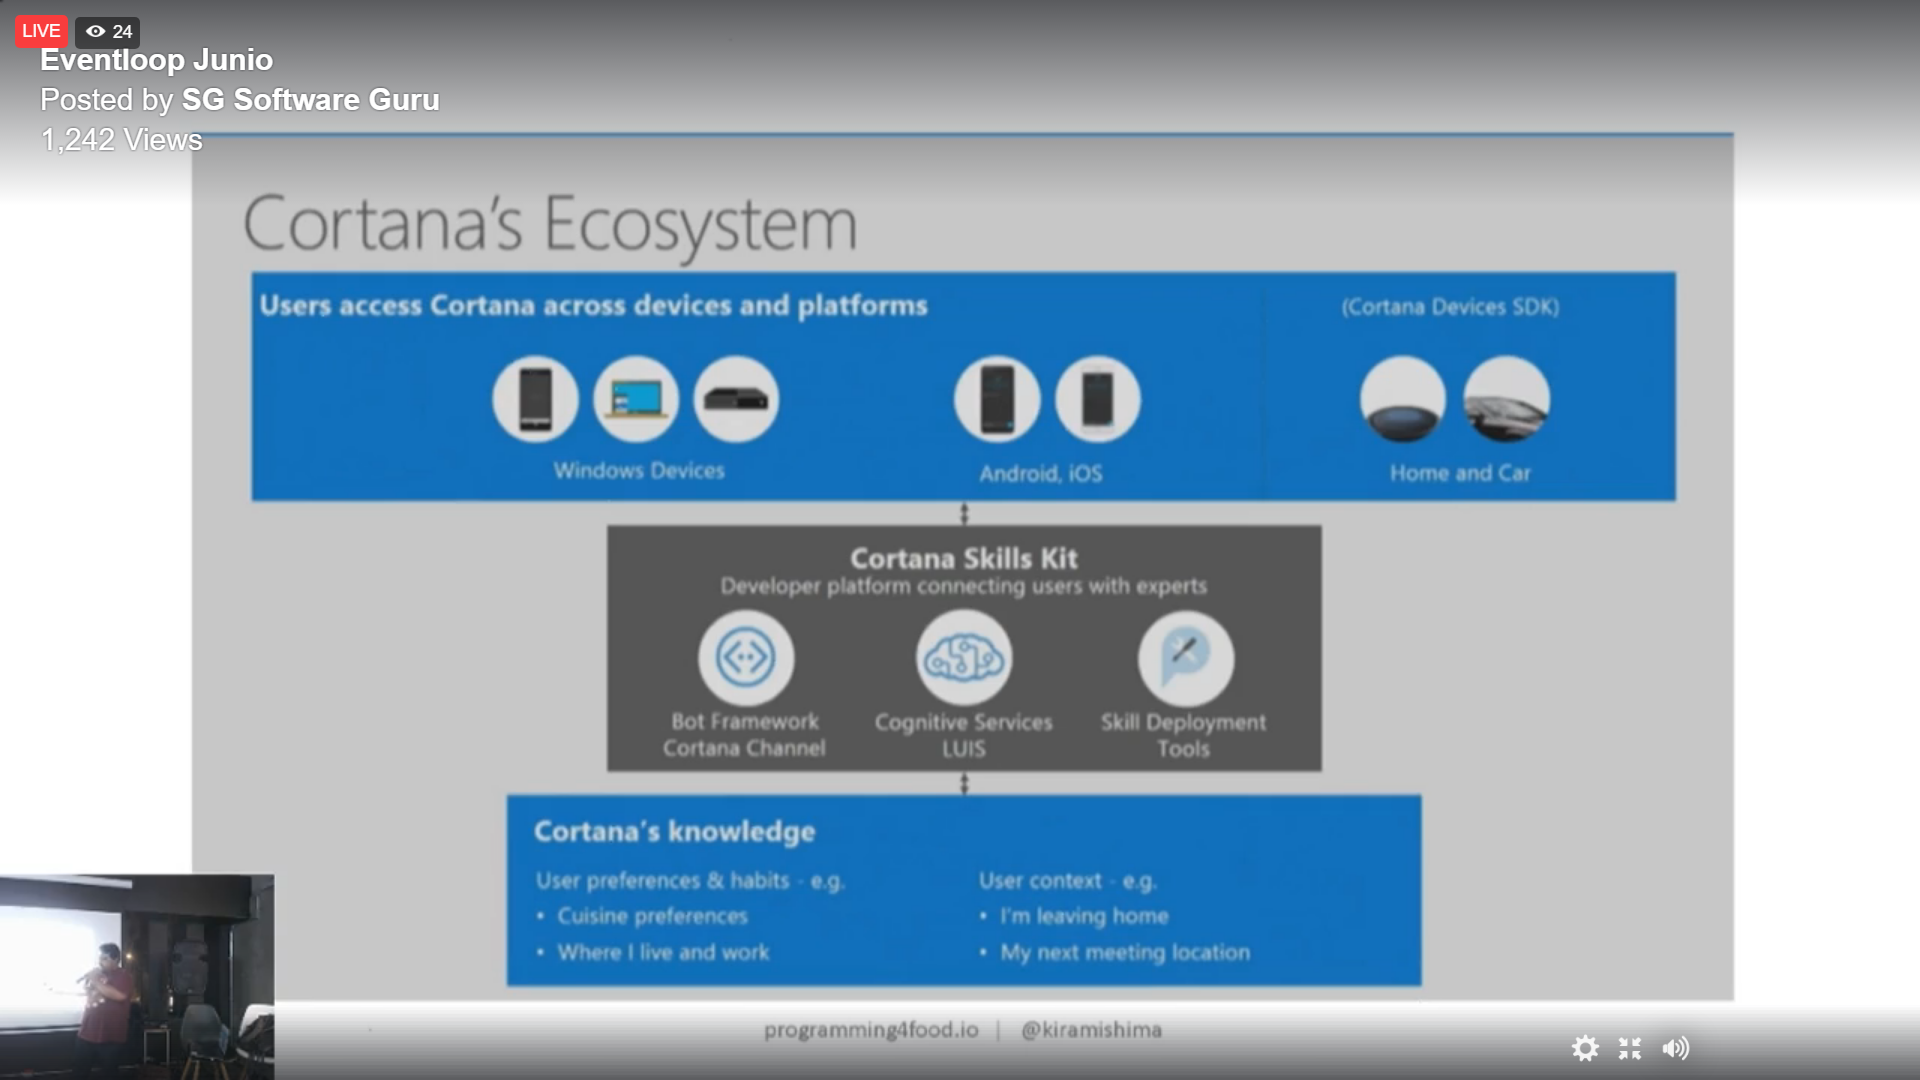Click the Cortana's knowledge heading
This screenshot has width=1920, height=1080.
tap(674, 831)
